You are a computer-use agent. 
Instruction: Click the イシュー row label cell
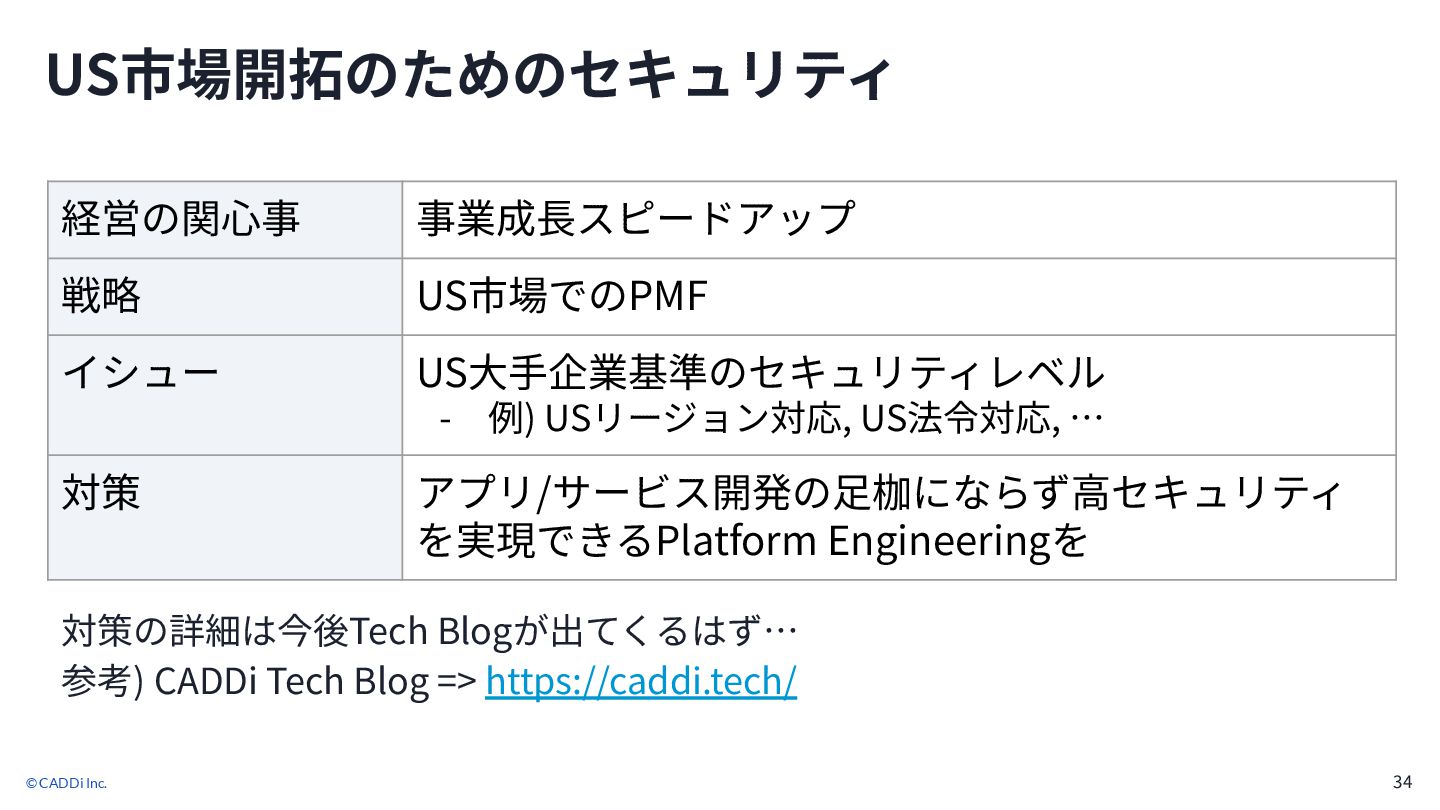click(x=225, y=395)
